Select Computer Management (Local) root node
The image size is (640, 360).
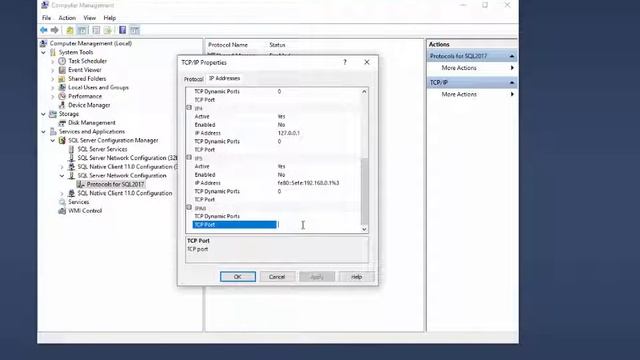point(91,43)
